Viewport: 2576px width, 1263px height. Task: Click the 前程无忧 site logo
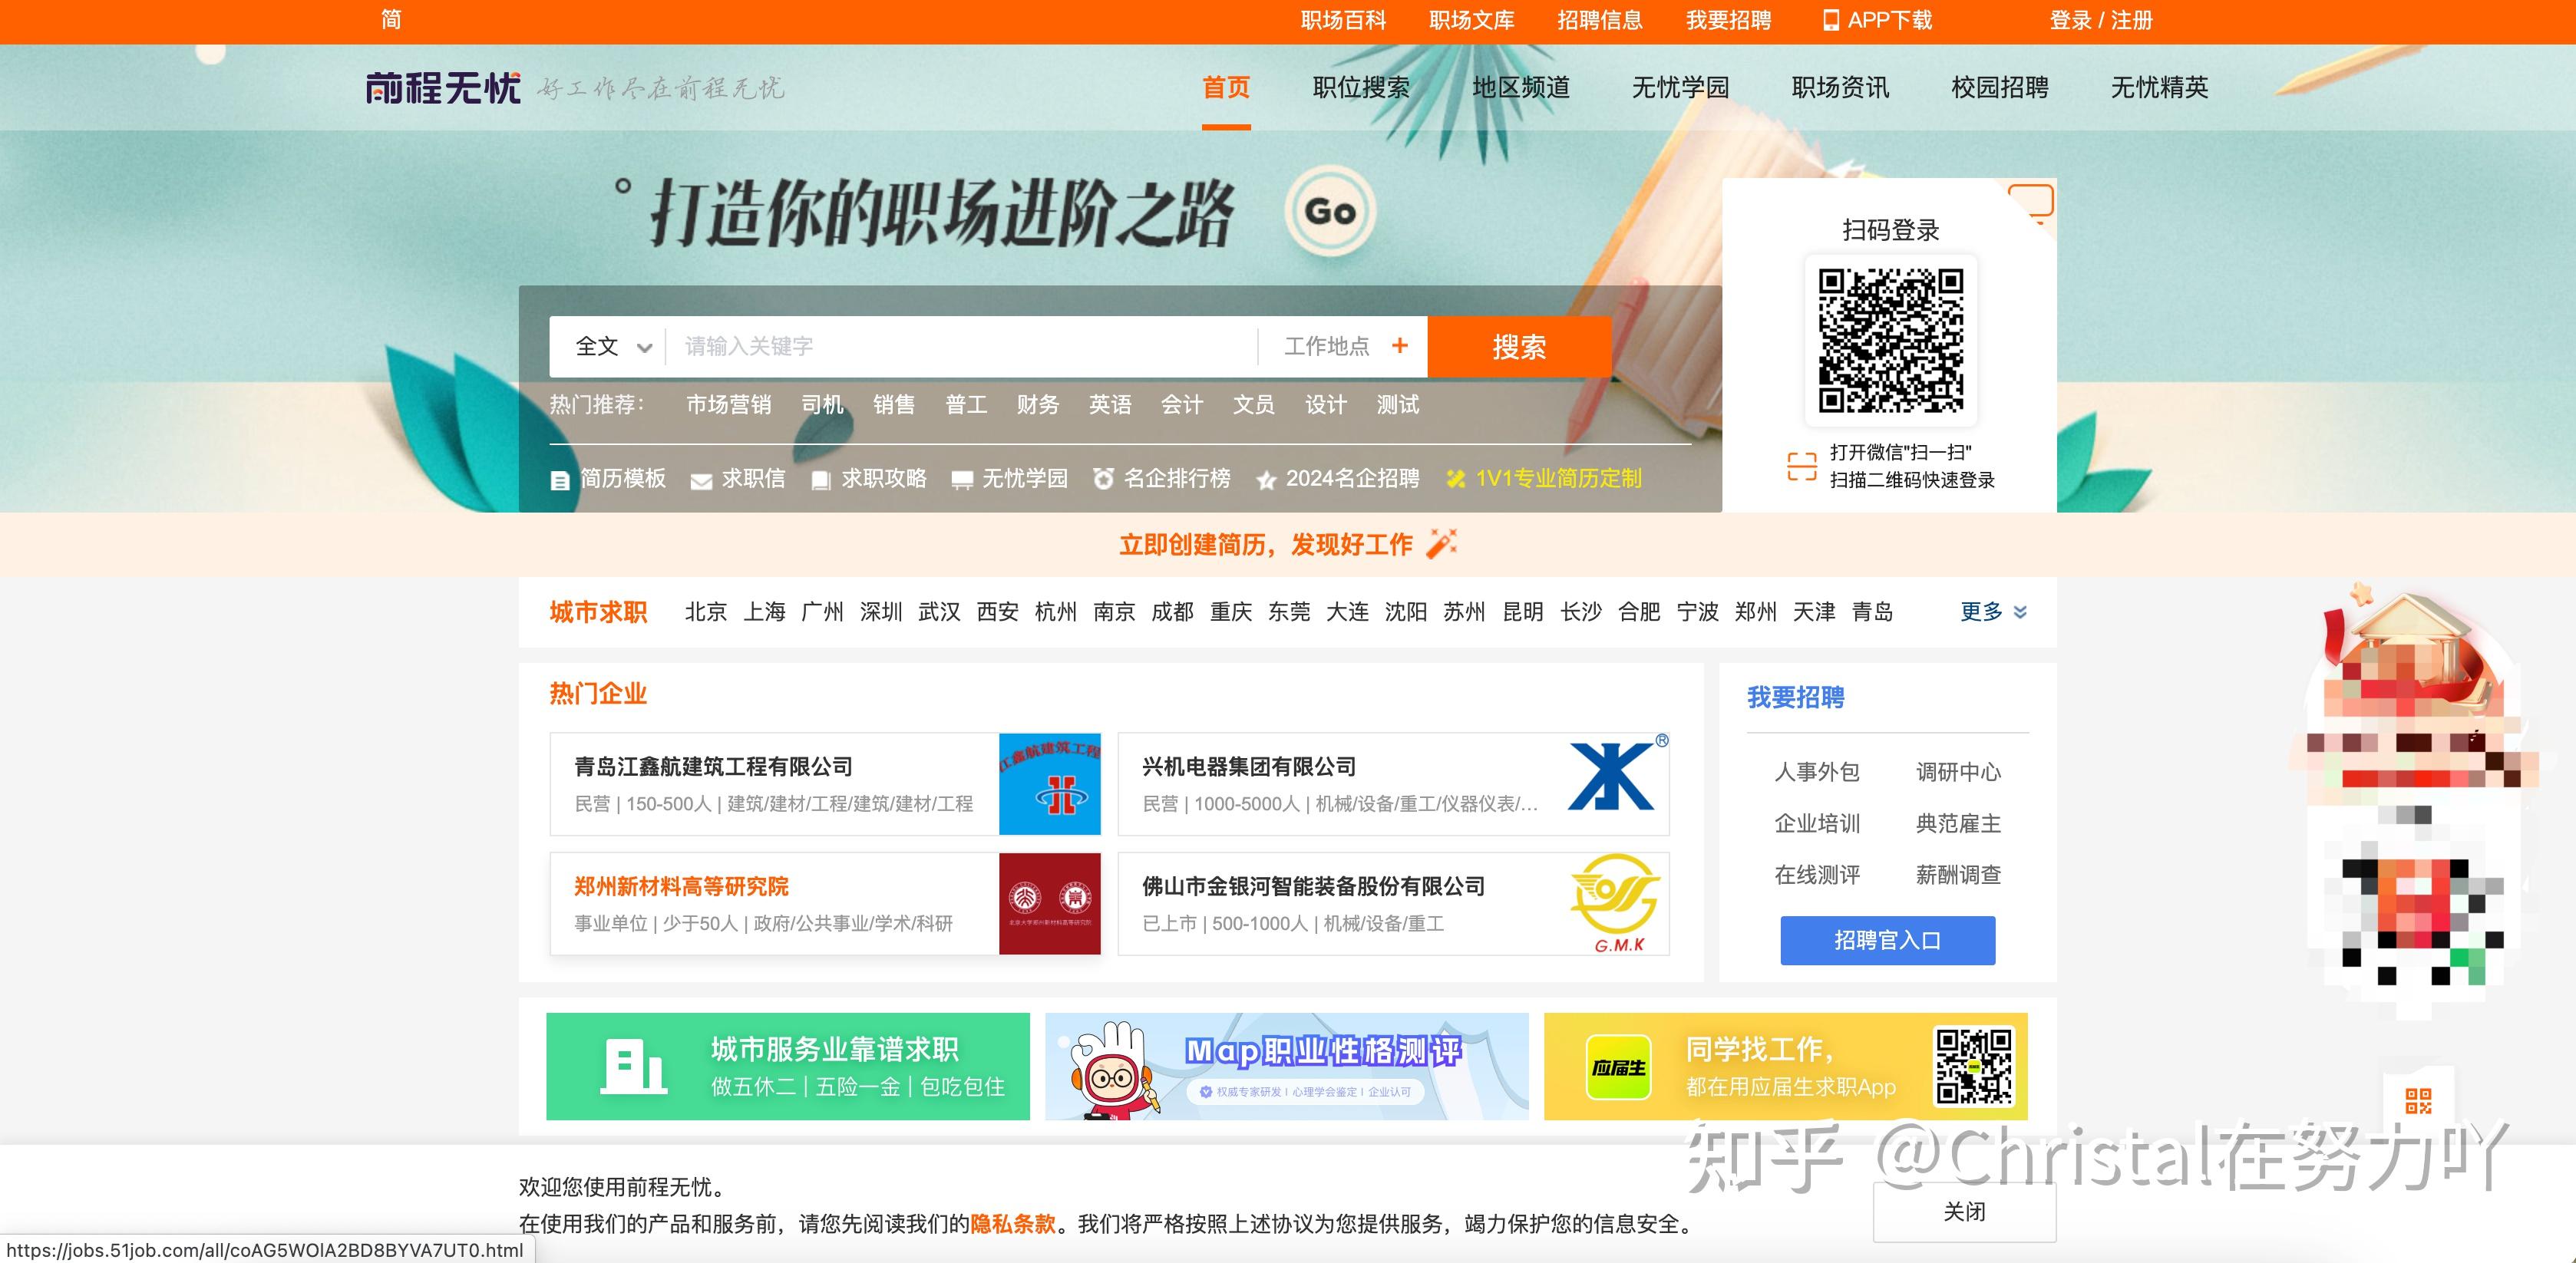pyautogui.click(x=443, y=88)
